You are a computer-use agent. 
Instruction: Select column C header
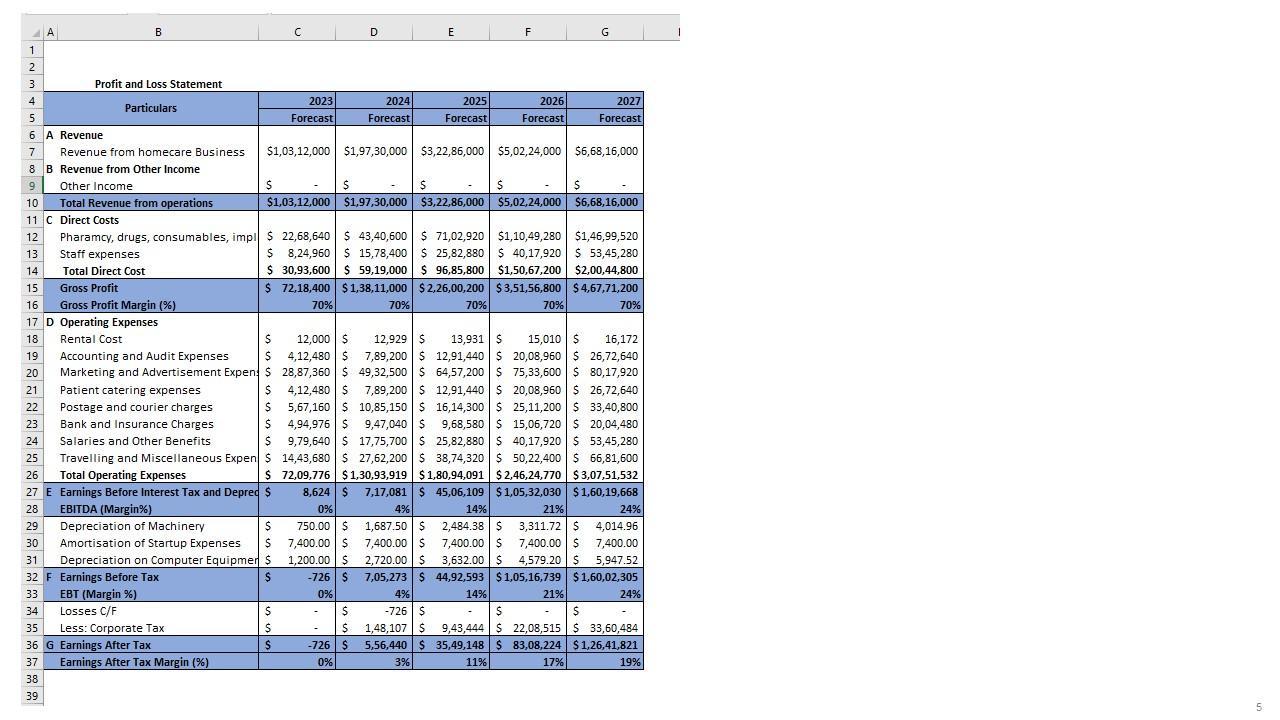point(297,32)
